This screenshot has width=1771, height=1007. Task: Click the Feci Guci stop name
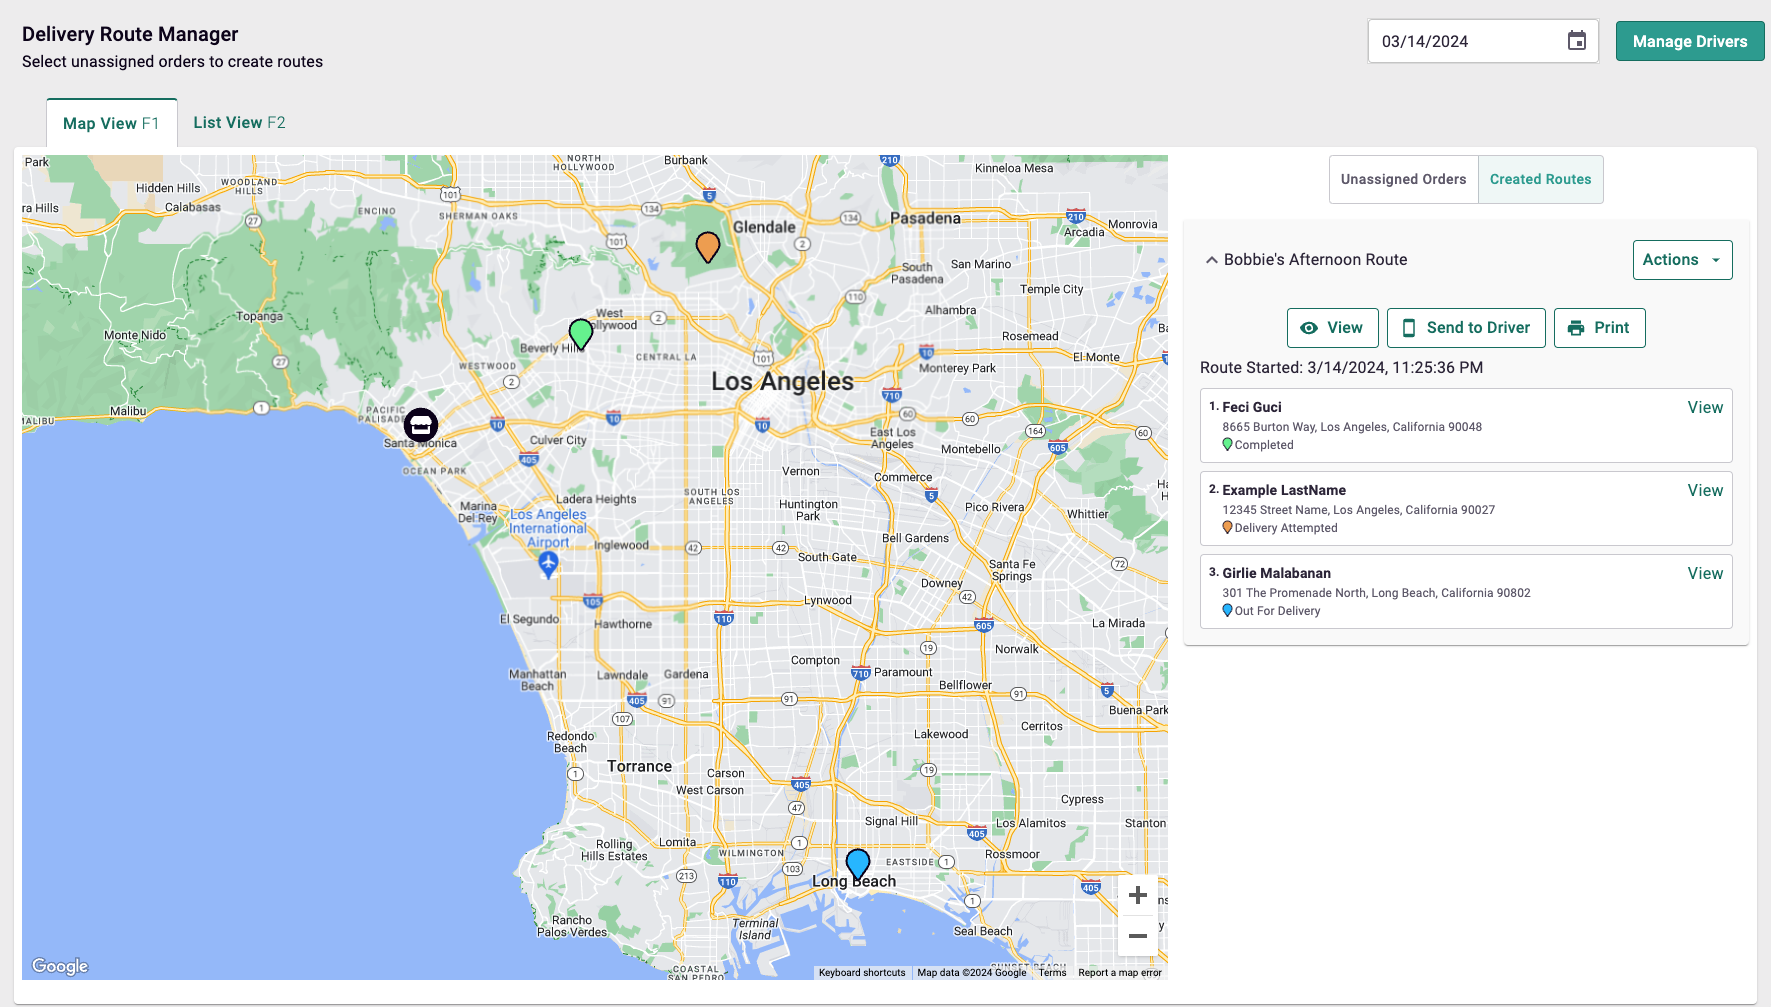tap(1252, 407)
